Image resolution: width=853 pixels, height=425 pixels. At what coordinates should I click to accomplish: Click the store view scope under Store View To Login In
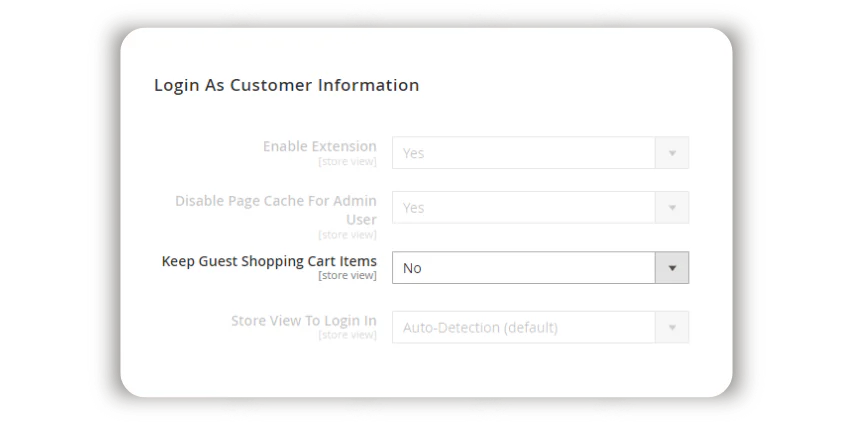click(347, 335)
